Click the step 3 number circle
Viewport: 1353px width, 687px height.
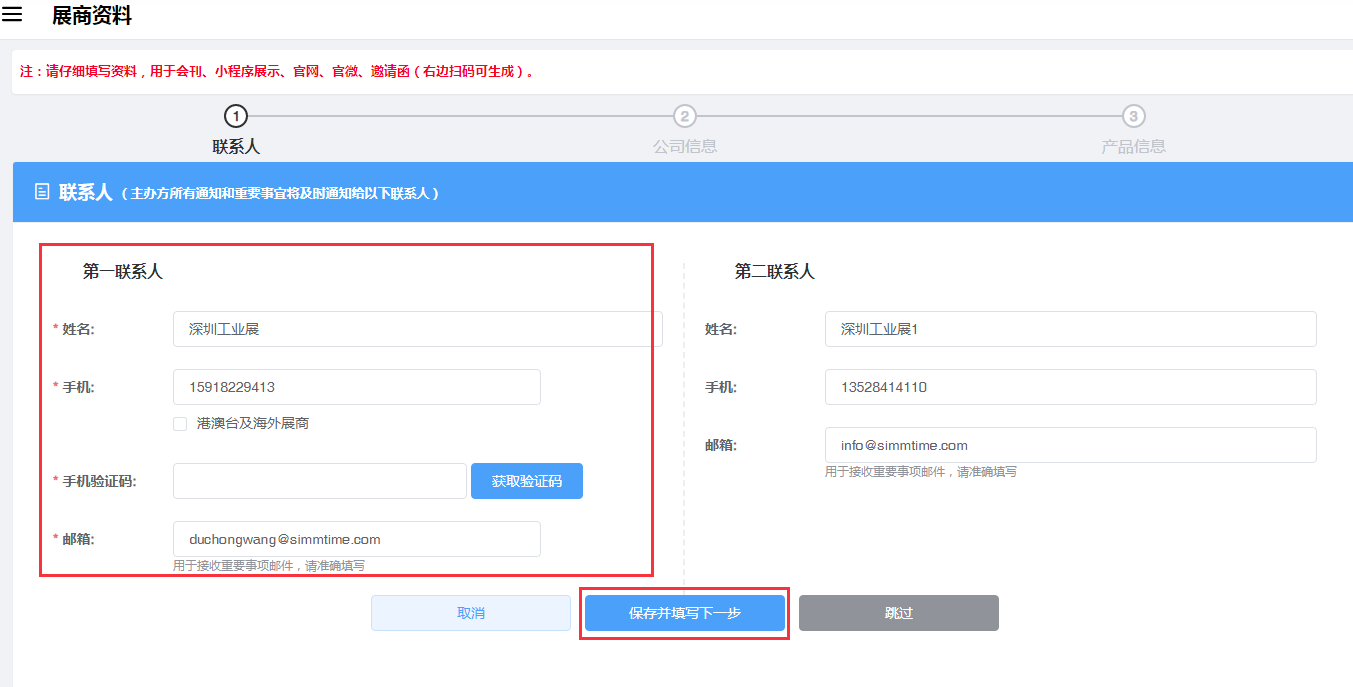tap(1133, 116)
